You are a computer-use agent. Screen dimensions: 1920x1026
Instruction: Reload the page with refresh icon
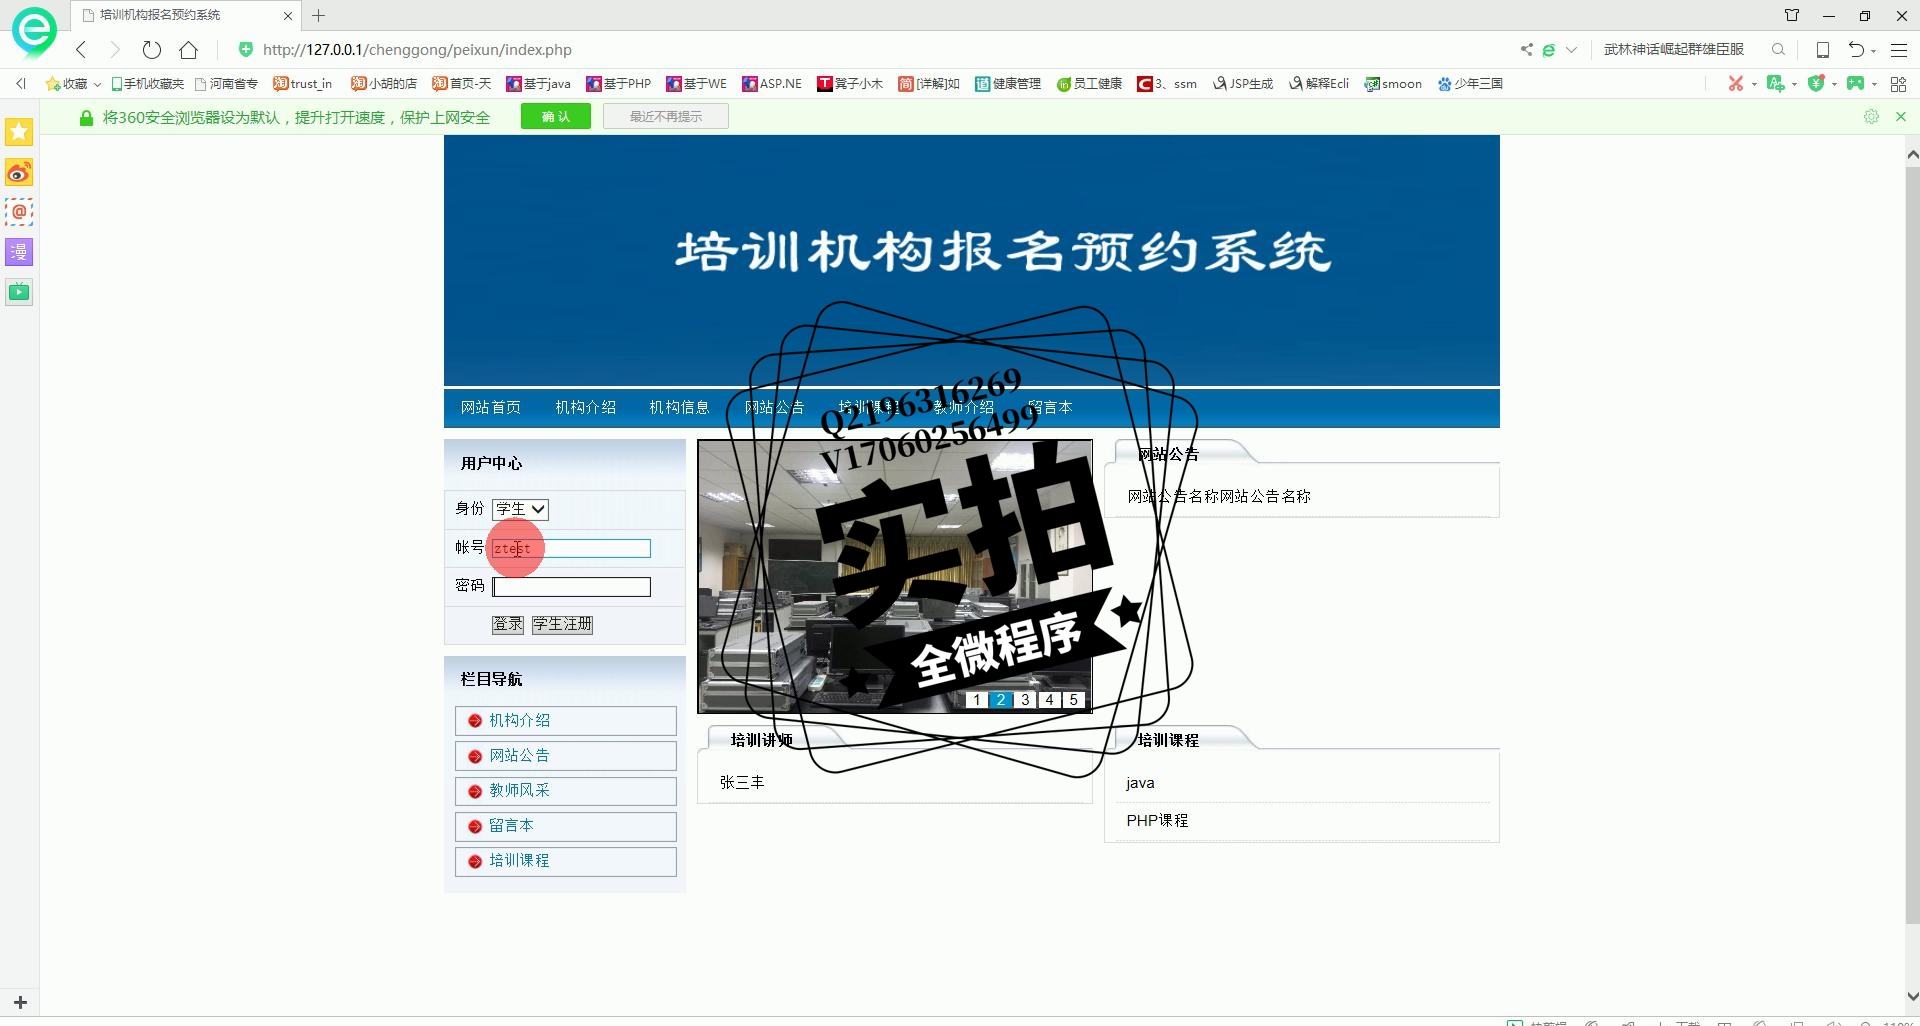click(x=151, y=50)
